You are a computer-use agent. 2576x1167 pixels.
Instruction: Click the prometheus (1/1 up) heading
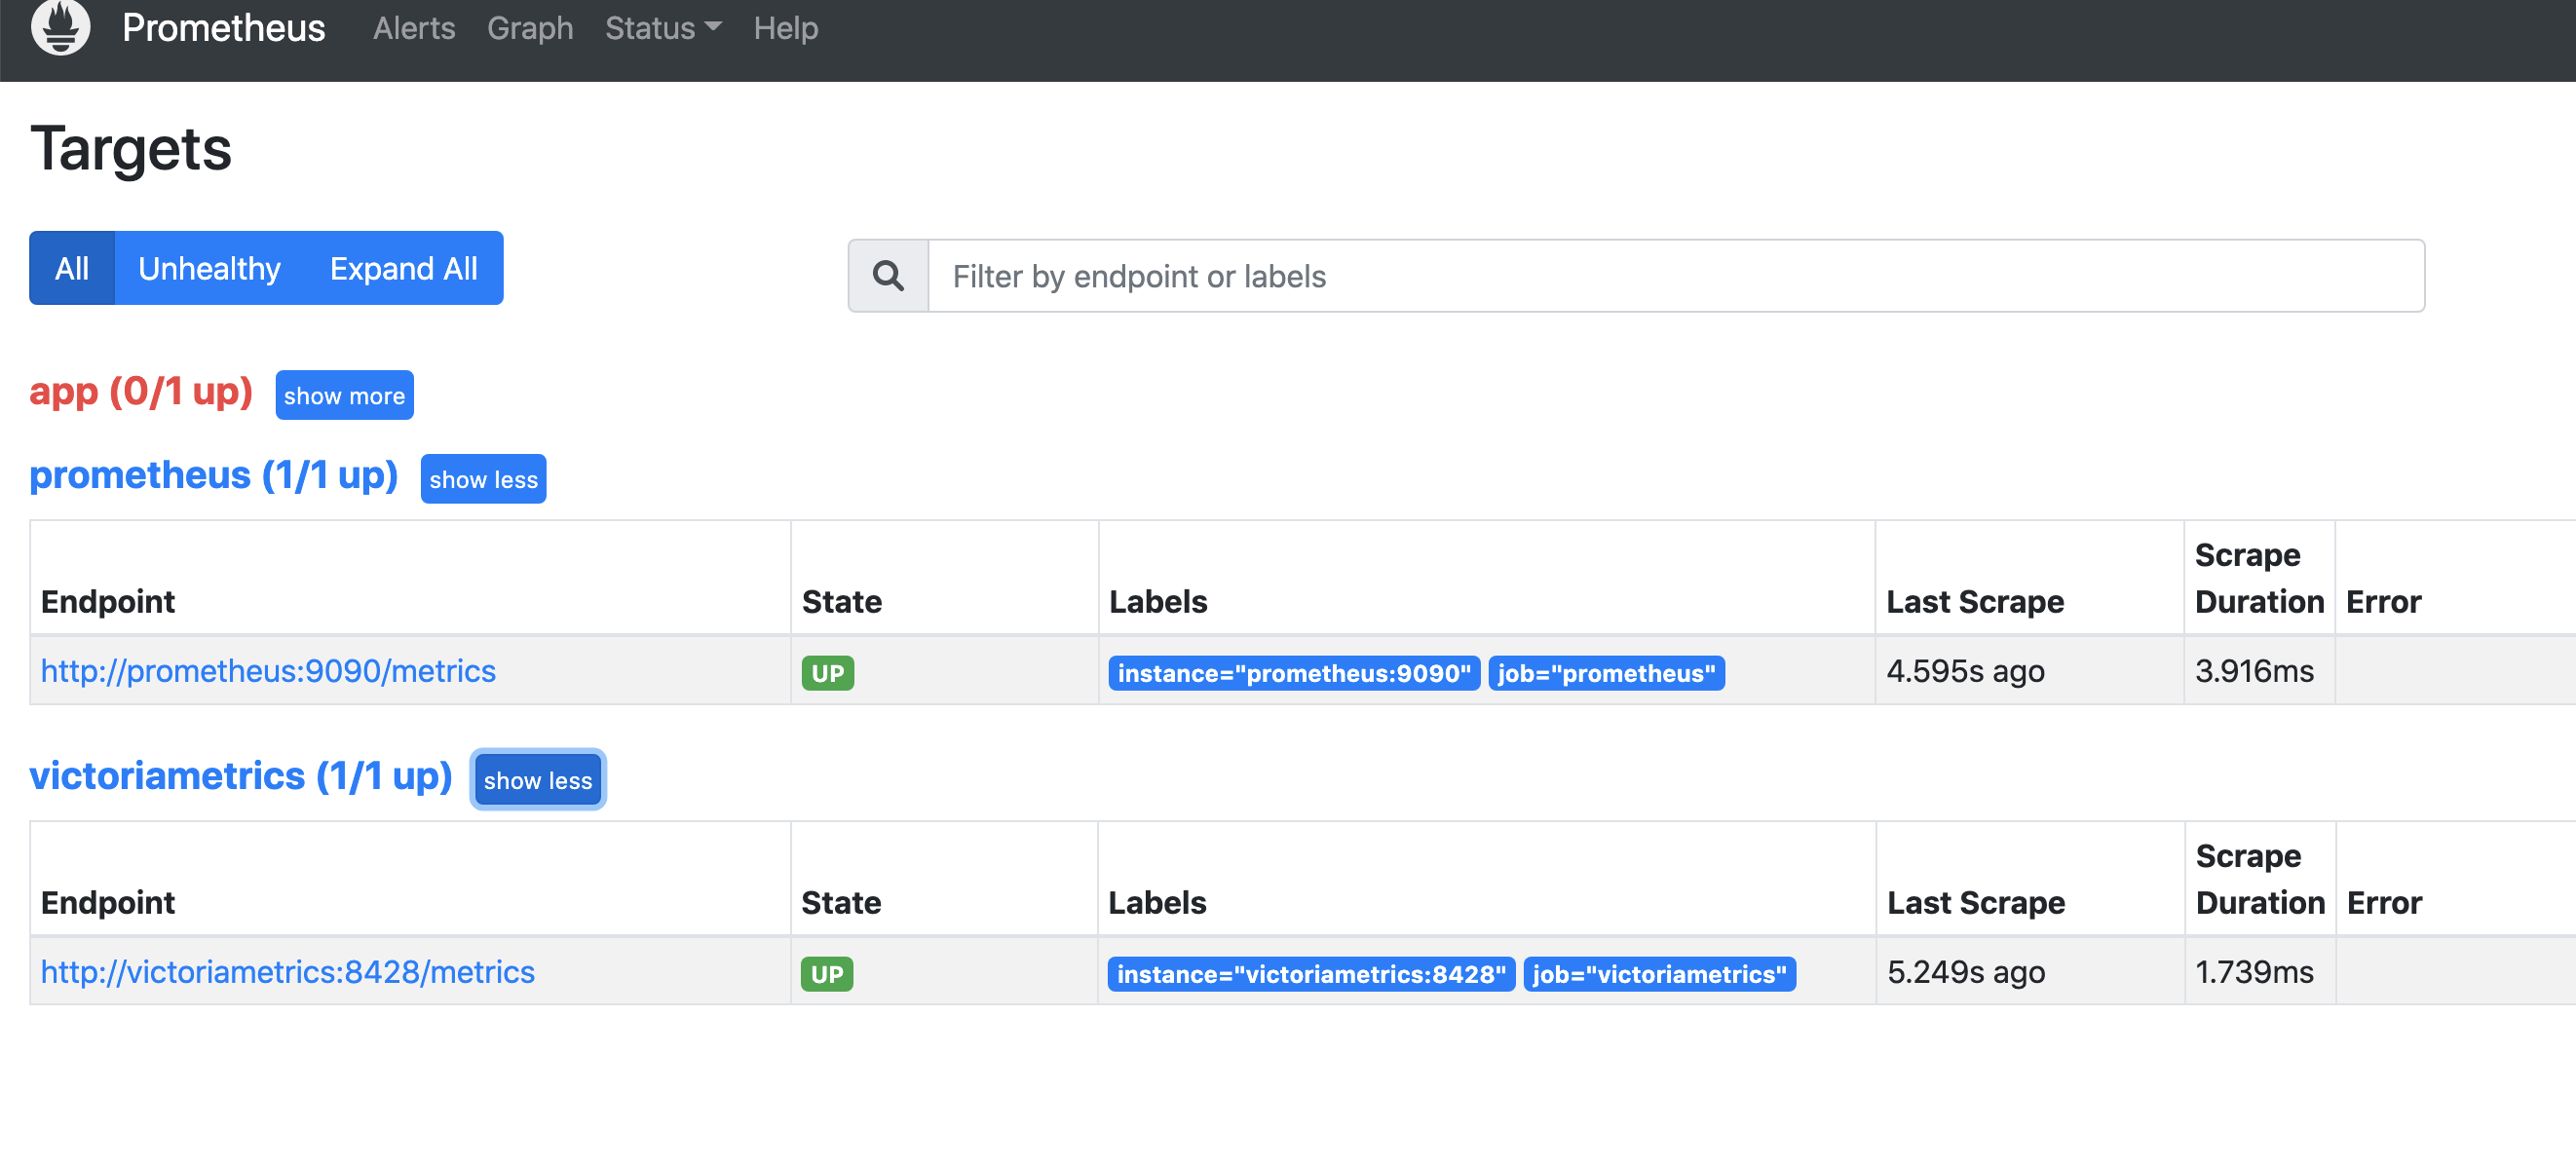point(214,475)
